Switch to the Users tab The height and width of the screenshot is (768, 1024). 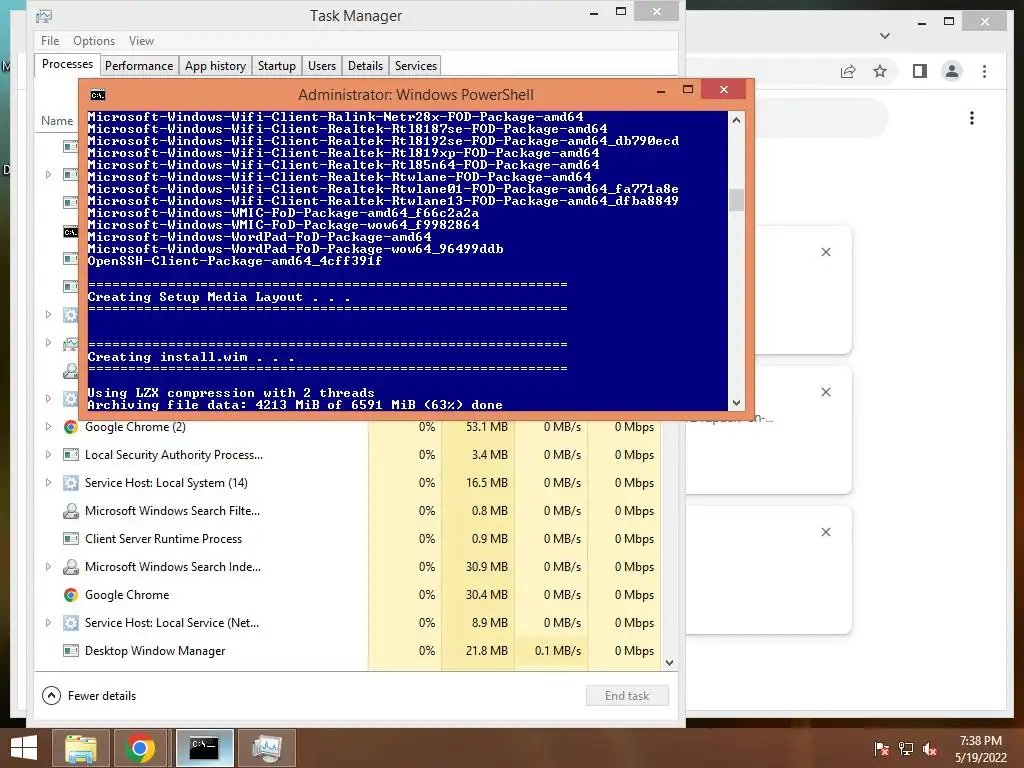pos(322,65)
